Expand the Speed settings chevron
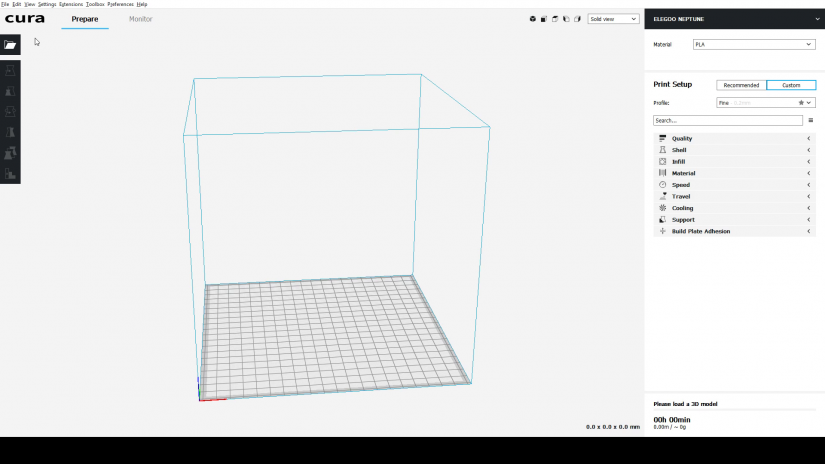Image resolution: width=825 pixels, height=464 pixels. point(809,185)
